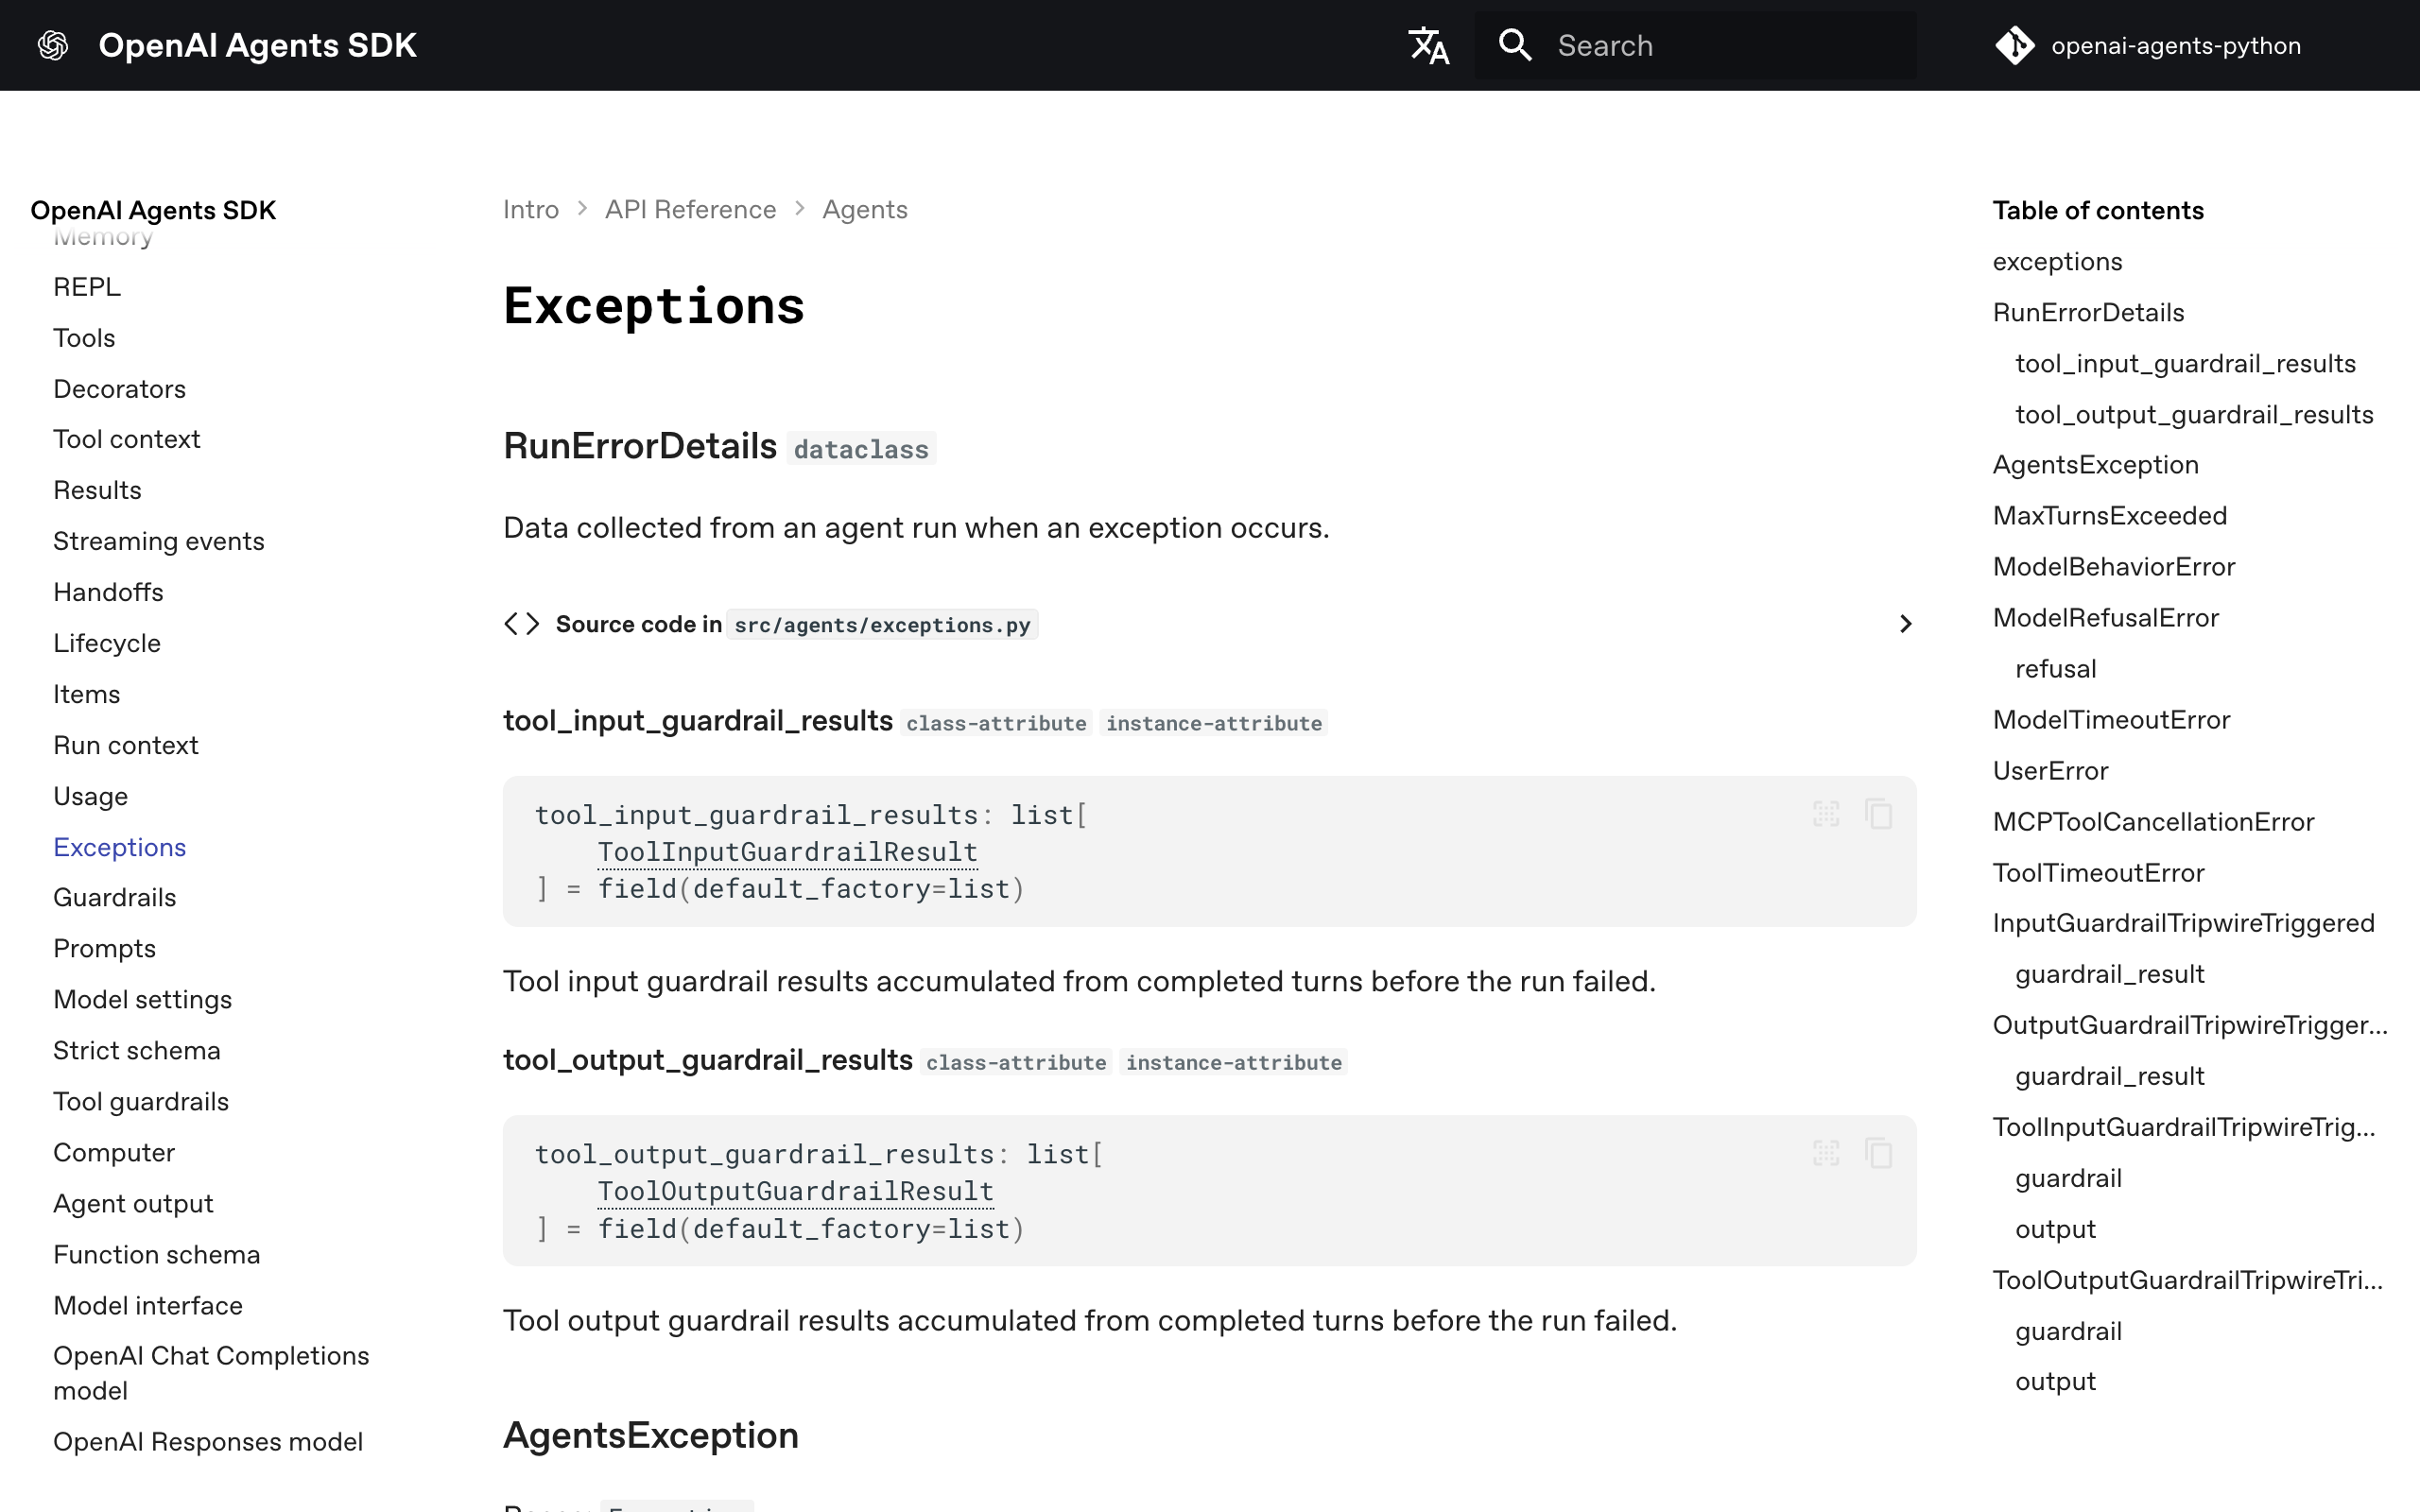Jump to RunErrorDetails in table of contents
The image size is (2420, 1512).
coord(2088,312)
